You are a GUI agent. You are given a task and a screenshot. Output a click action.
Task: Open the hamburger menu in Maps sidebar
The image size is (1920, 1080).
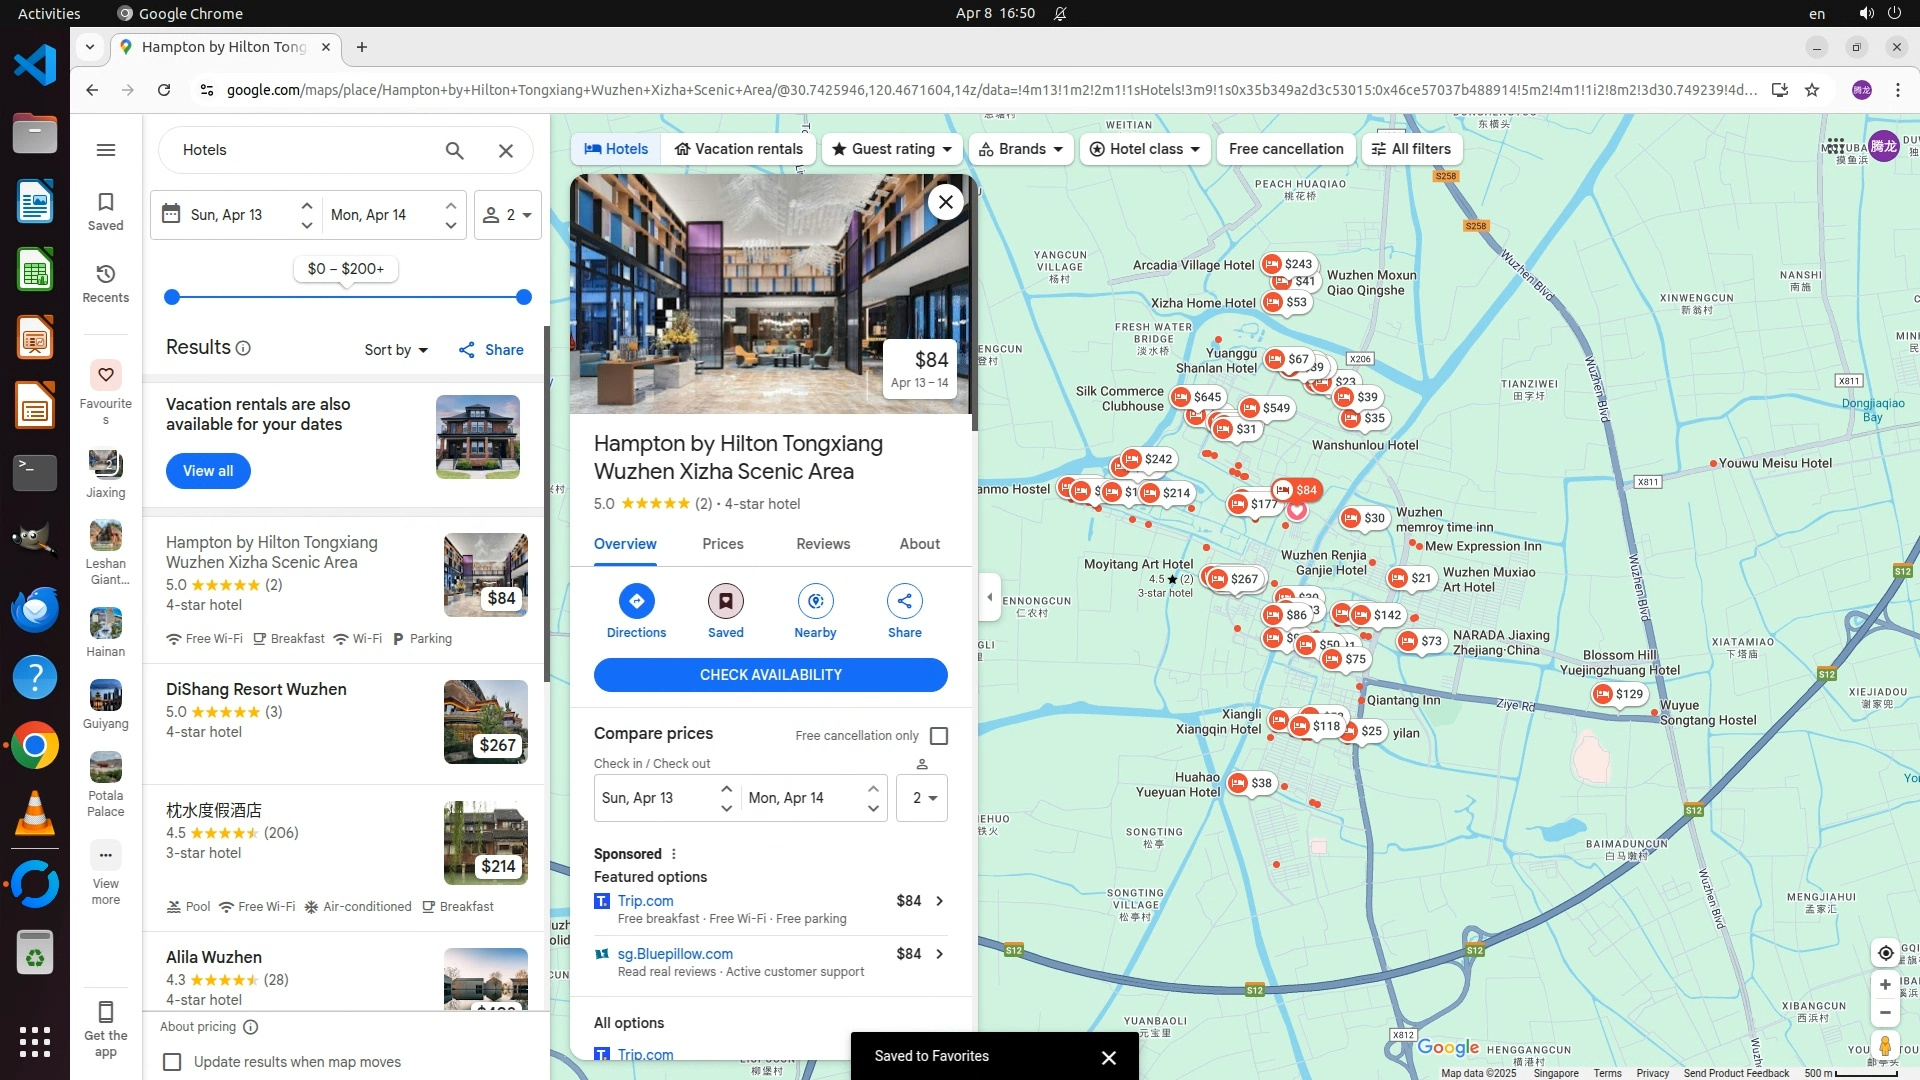[106, 150]
